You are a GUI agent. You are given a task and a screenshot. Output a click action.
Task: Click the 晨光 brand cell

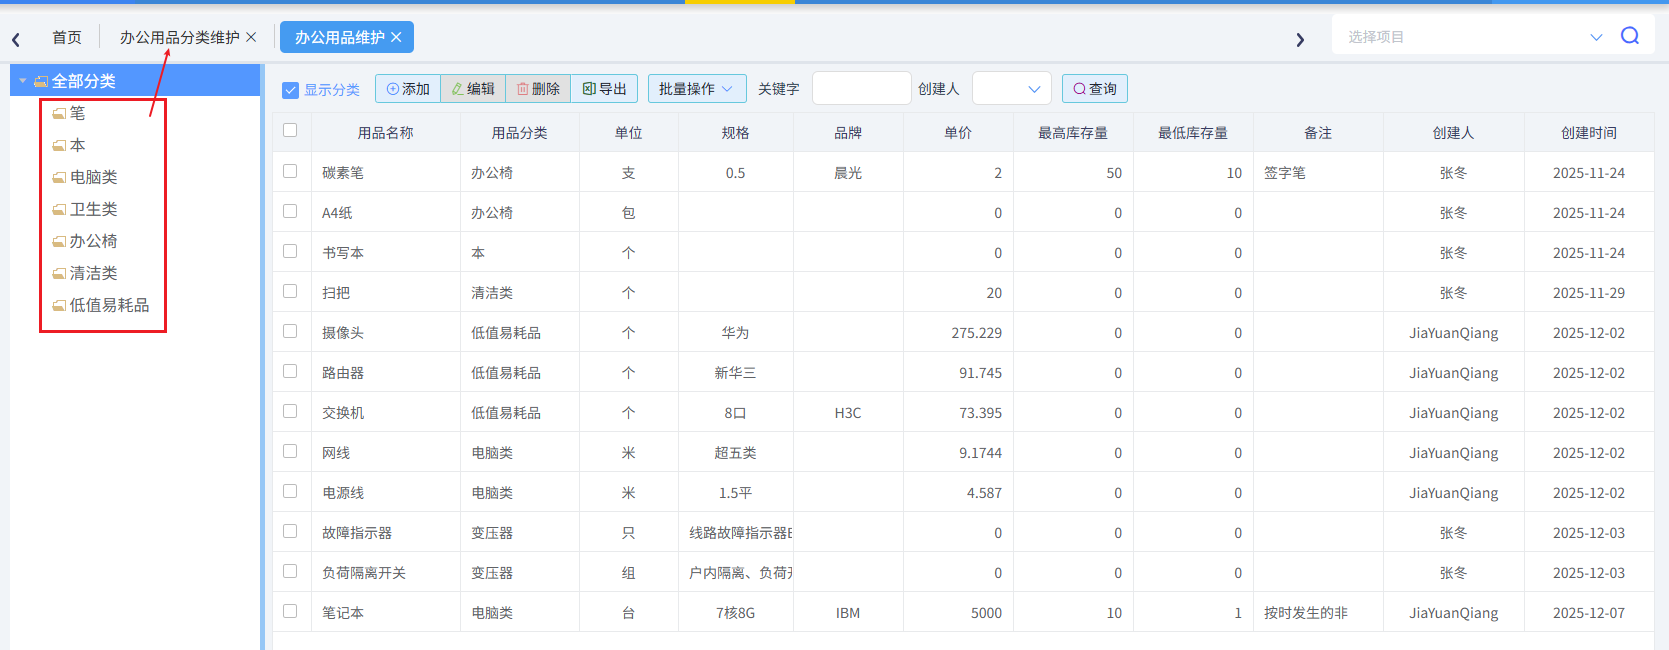point(848,173)
